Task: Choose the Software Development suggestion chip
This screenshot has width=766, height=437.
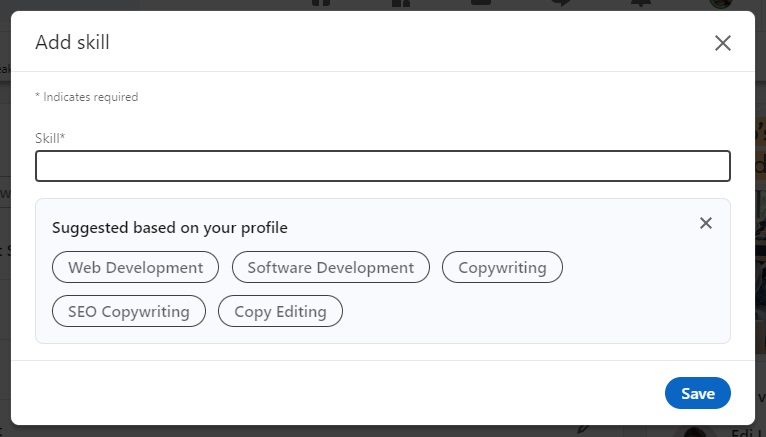Action: pyautogui.click(x=330, y=268)
